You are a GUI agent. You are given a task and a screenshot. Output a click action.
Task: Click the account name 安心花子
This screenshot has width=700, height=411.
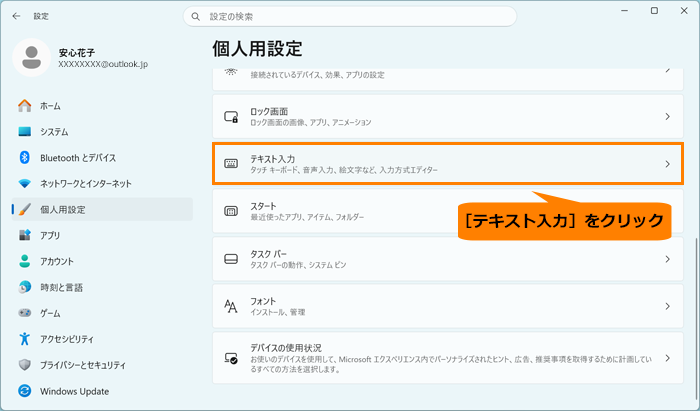coord(77,53)
